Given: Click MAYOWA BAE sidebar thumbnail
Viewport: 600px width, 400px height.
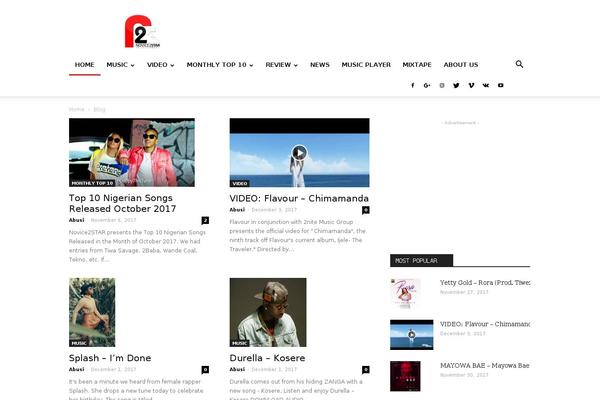Looking at the screenshot, I should pyautogui.click(x=405, y=376).
